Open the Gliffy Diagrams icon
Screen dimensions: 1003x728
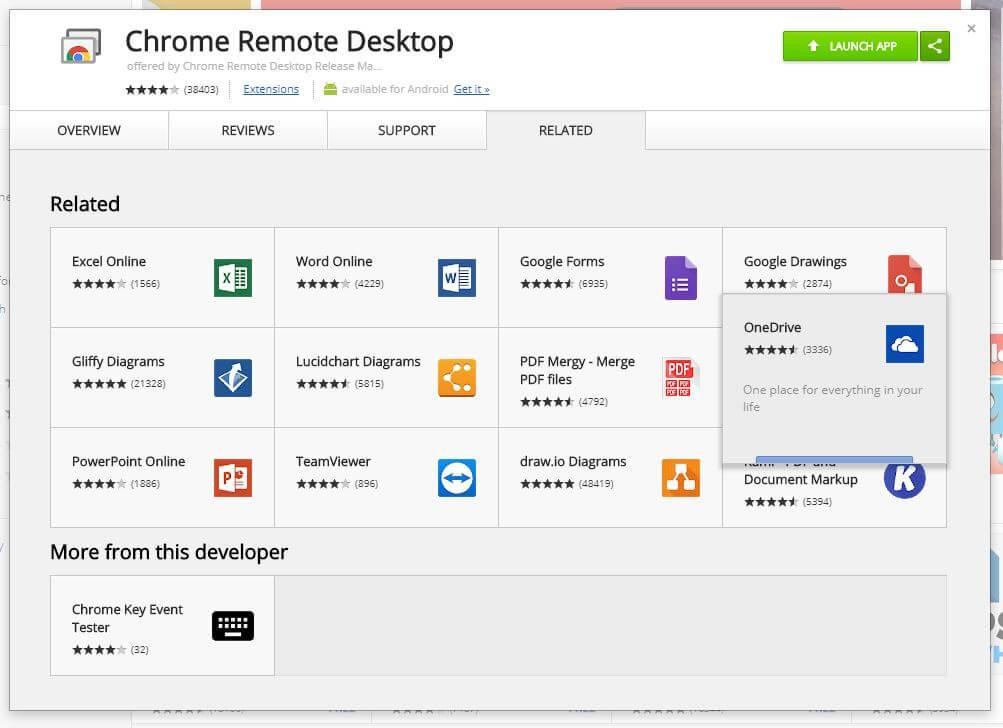pos(233,377)
